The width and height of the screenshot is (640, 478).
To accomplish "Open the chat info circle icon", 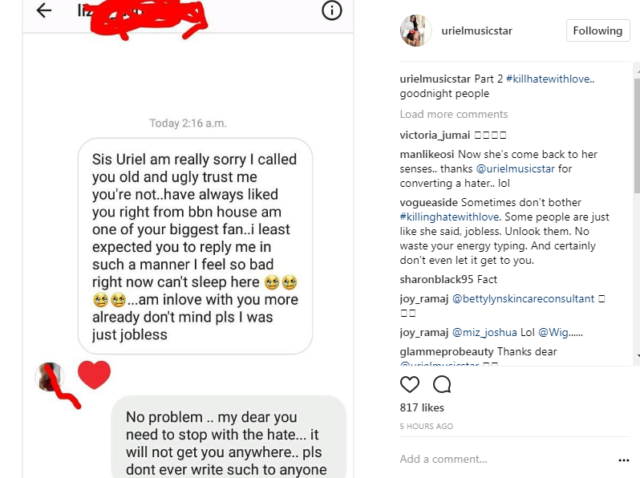I will (x=331, y=11).
